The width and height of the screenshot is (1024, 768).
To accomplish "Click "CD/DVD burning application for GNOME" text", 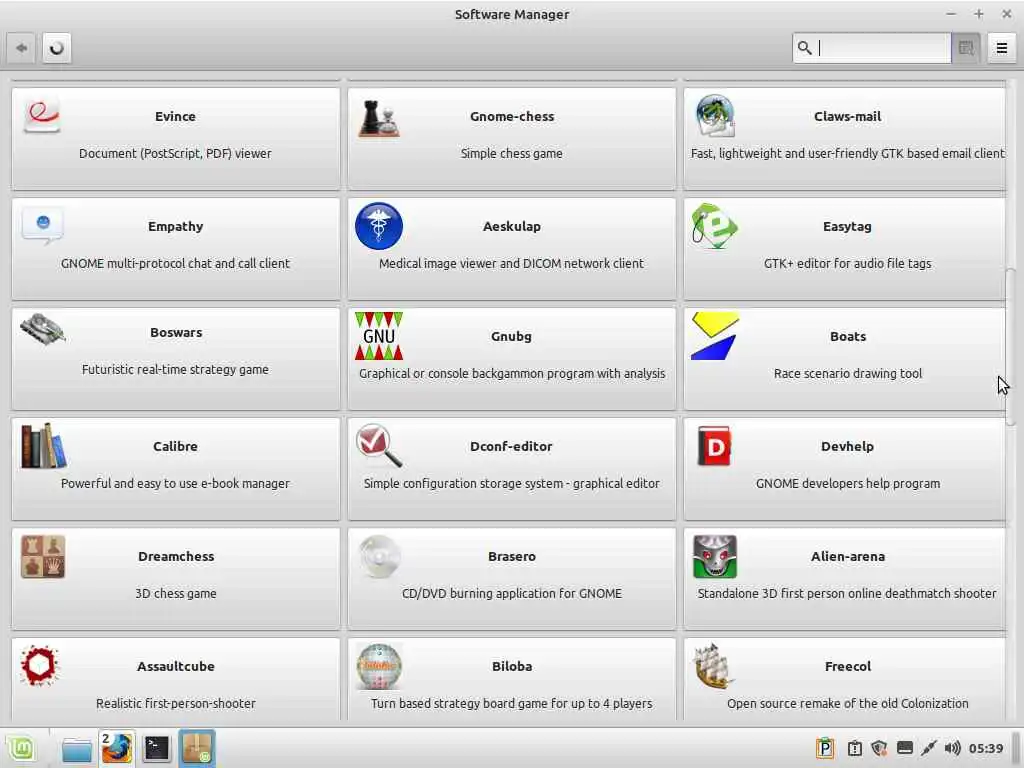I will tap(512, 593).
